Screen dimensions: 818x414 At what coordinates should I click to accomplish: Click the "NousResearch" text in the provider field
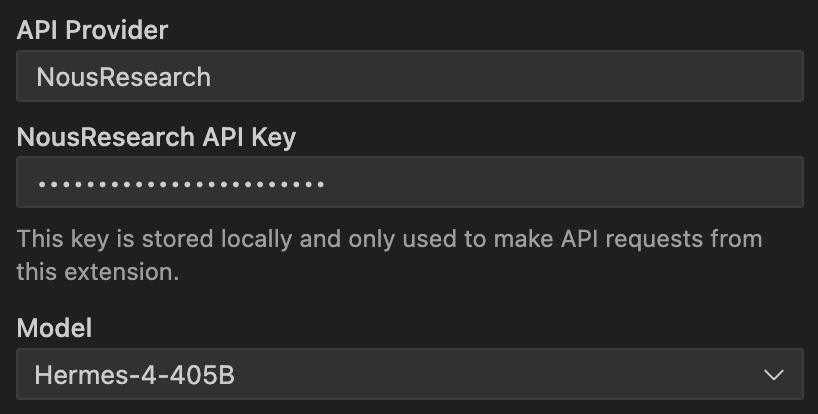pyautogui.click(x=123, y=77)
